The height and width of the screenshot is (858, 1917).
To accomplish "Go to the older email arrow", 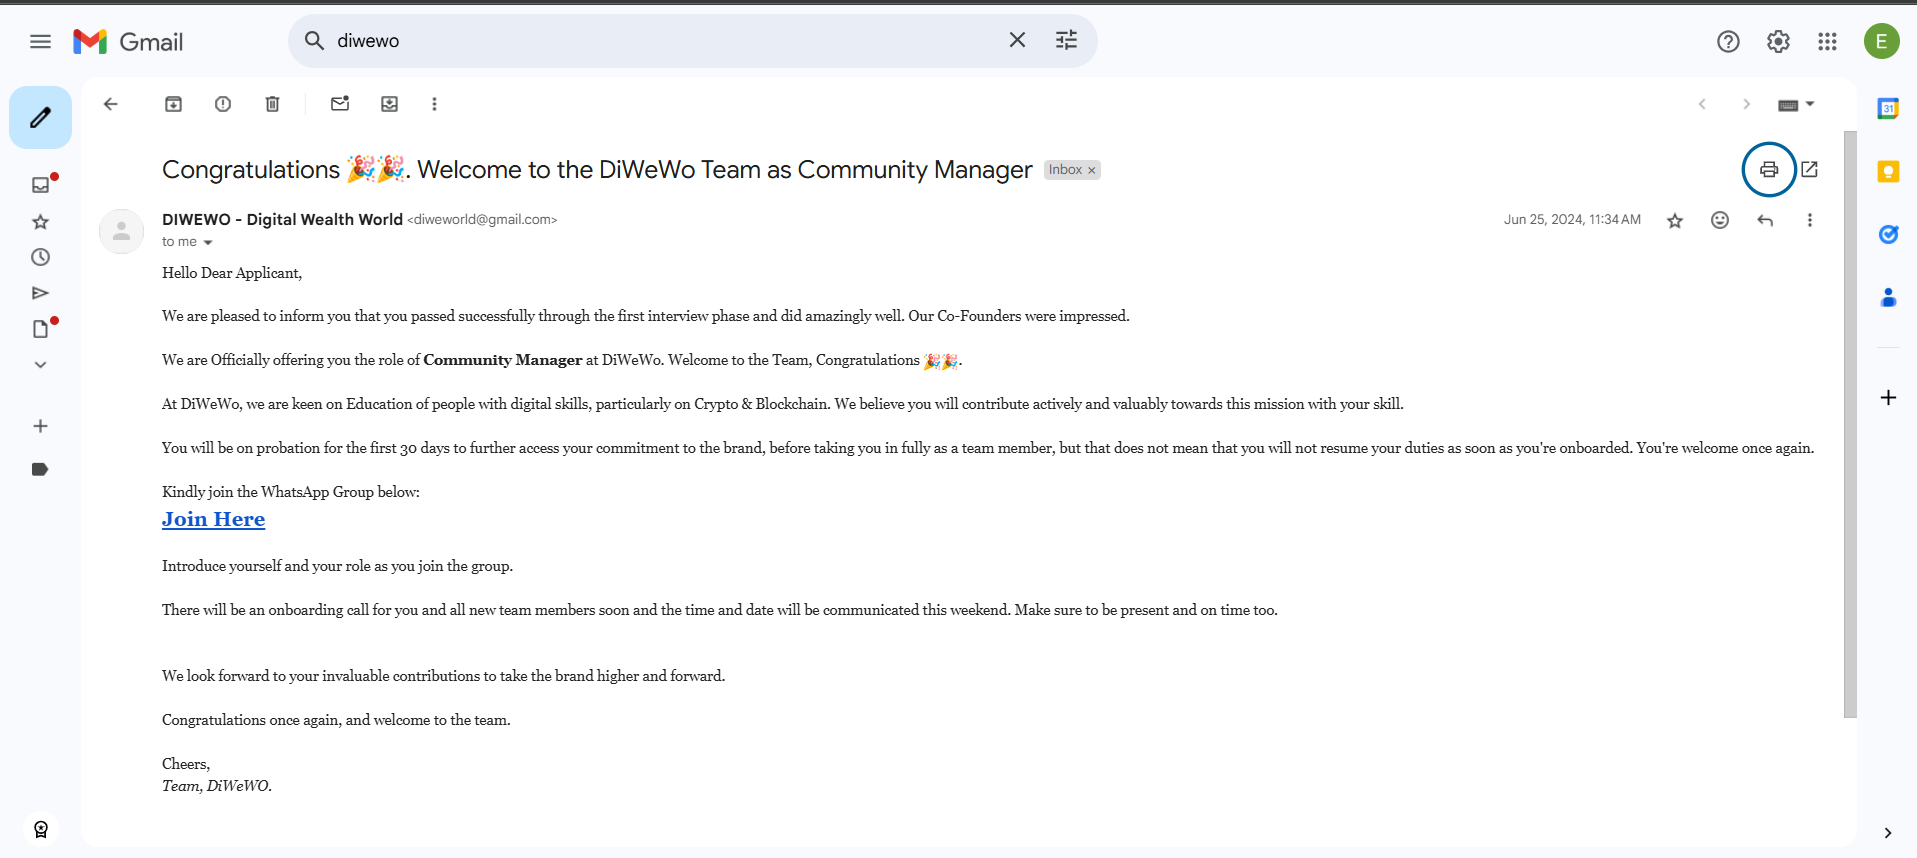I will click(x=1746, y=104).
